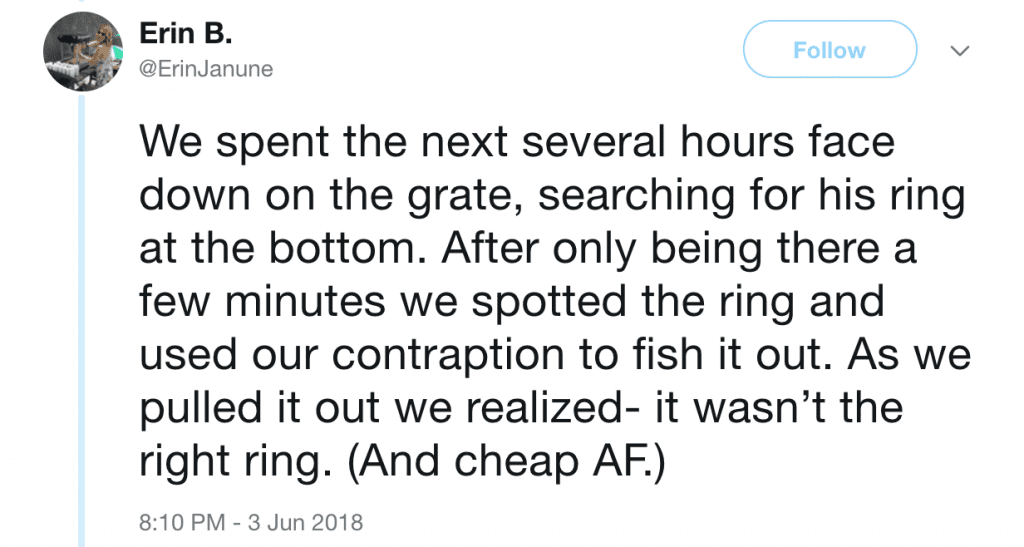This screenshot has height=547, width=1024.
Task: Click the phrase "right ring" in the last line
Action: pyautogui.click(x=230, y=461)
